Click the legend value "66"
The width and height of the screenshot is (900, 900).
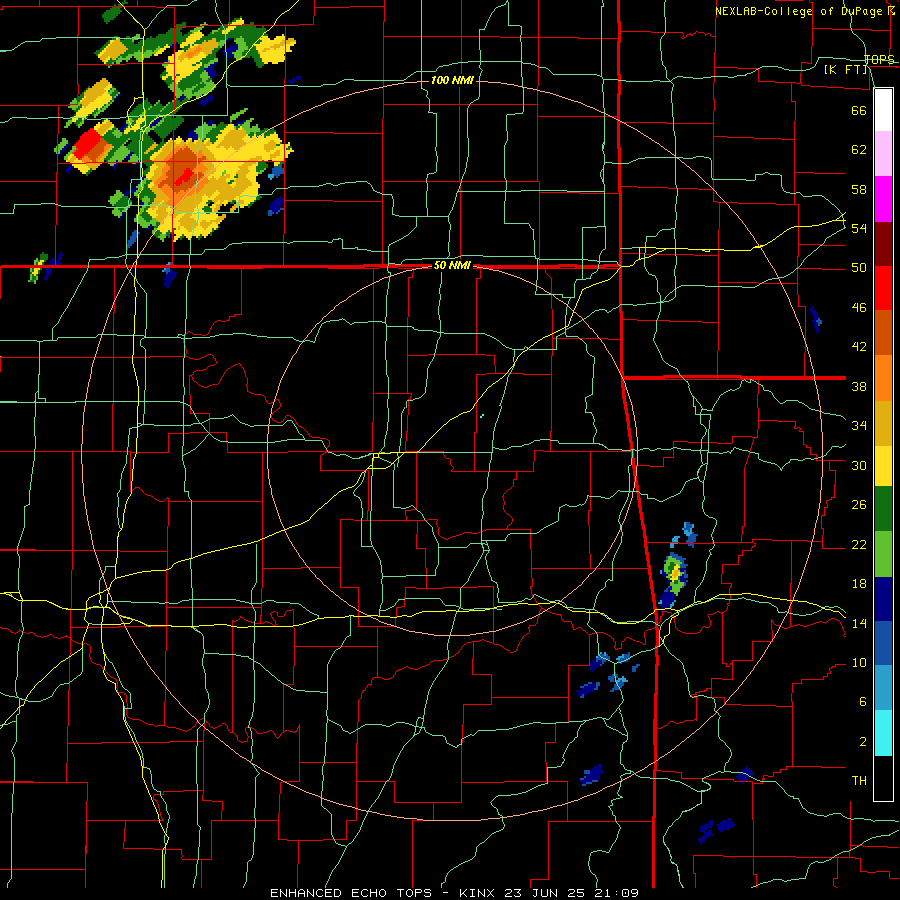pos(859,110)
